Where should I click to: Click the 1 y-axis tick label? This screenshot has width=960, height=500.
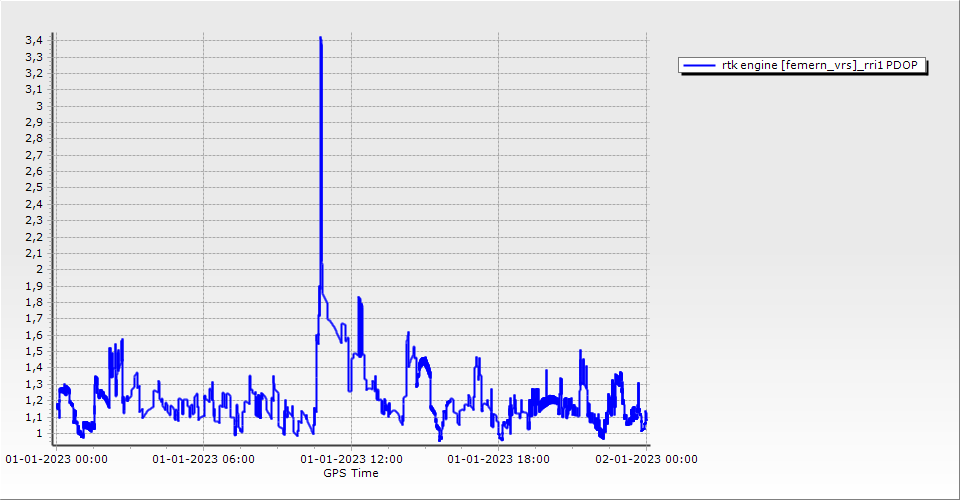point(38,433)
